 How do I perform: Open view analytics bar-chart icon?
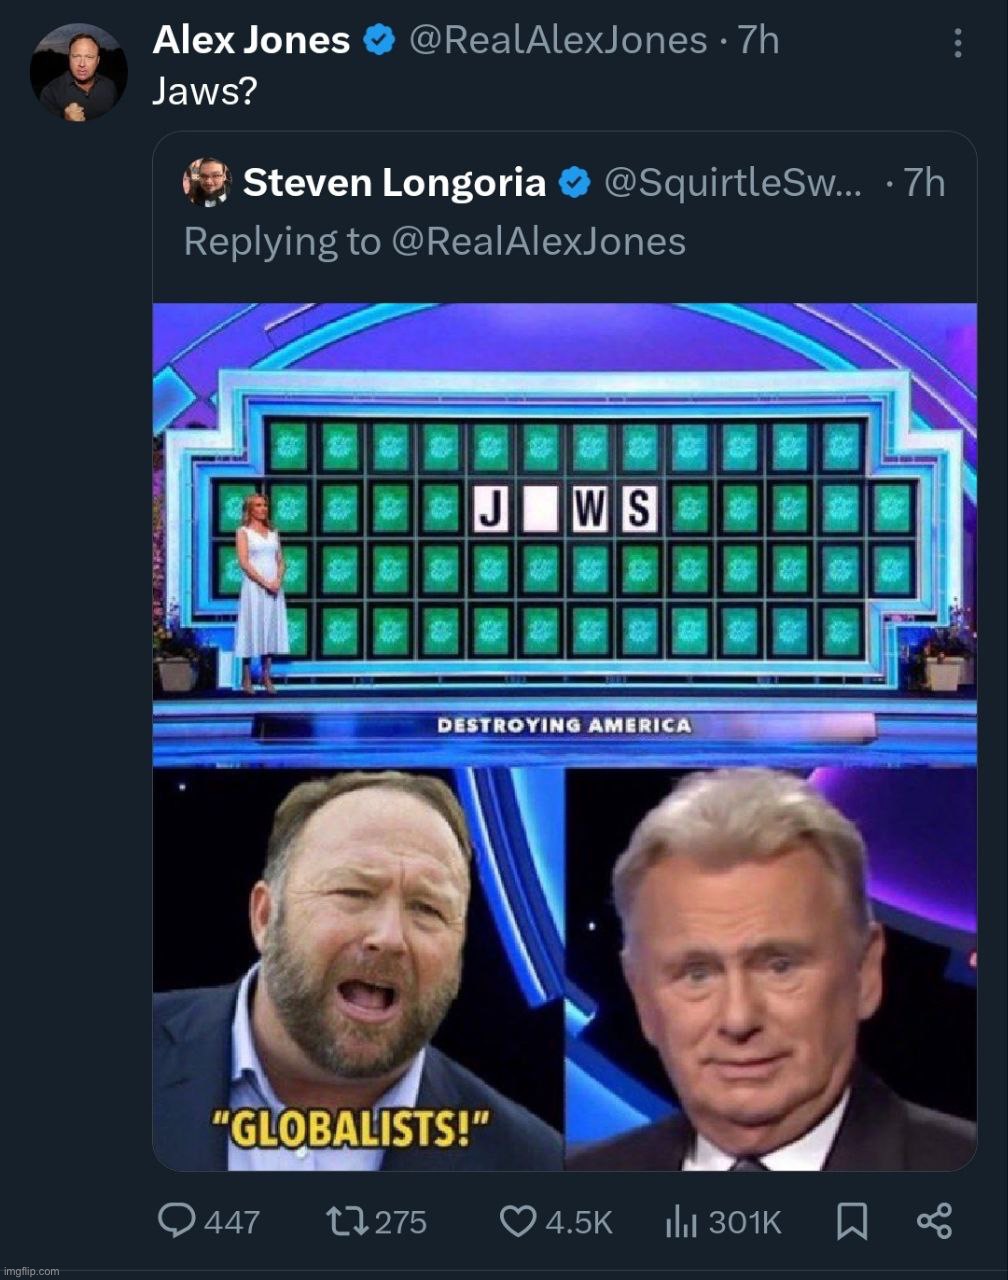pos(681,1220)
